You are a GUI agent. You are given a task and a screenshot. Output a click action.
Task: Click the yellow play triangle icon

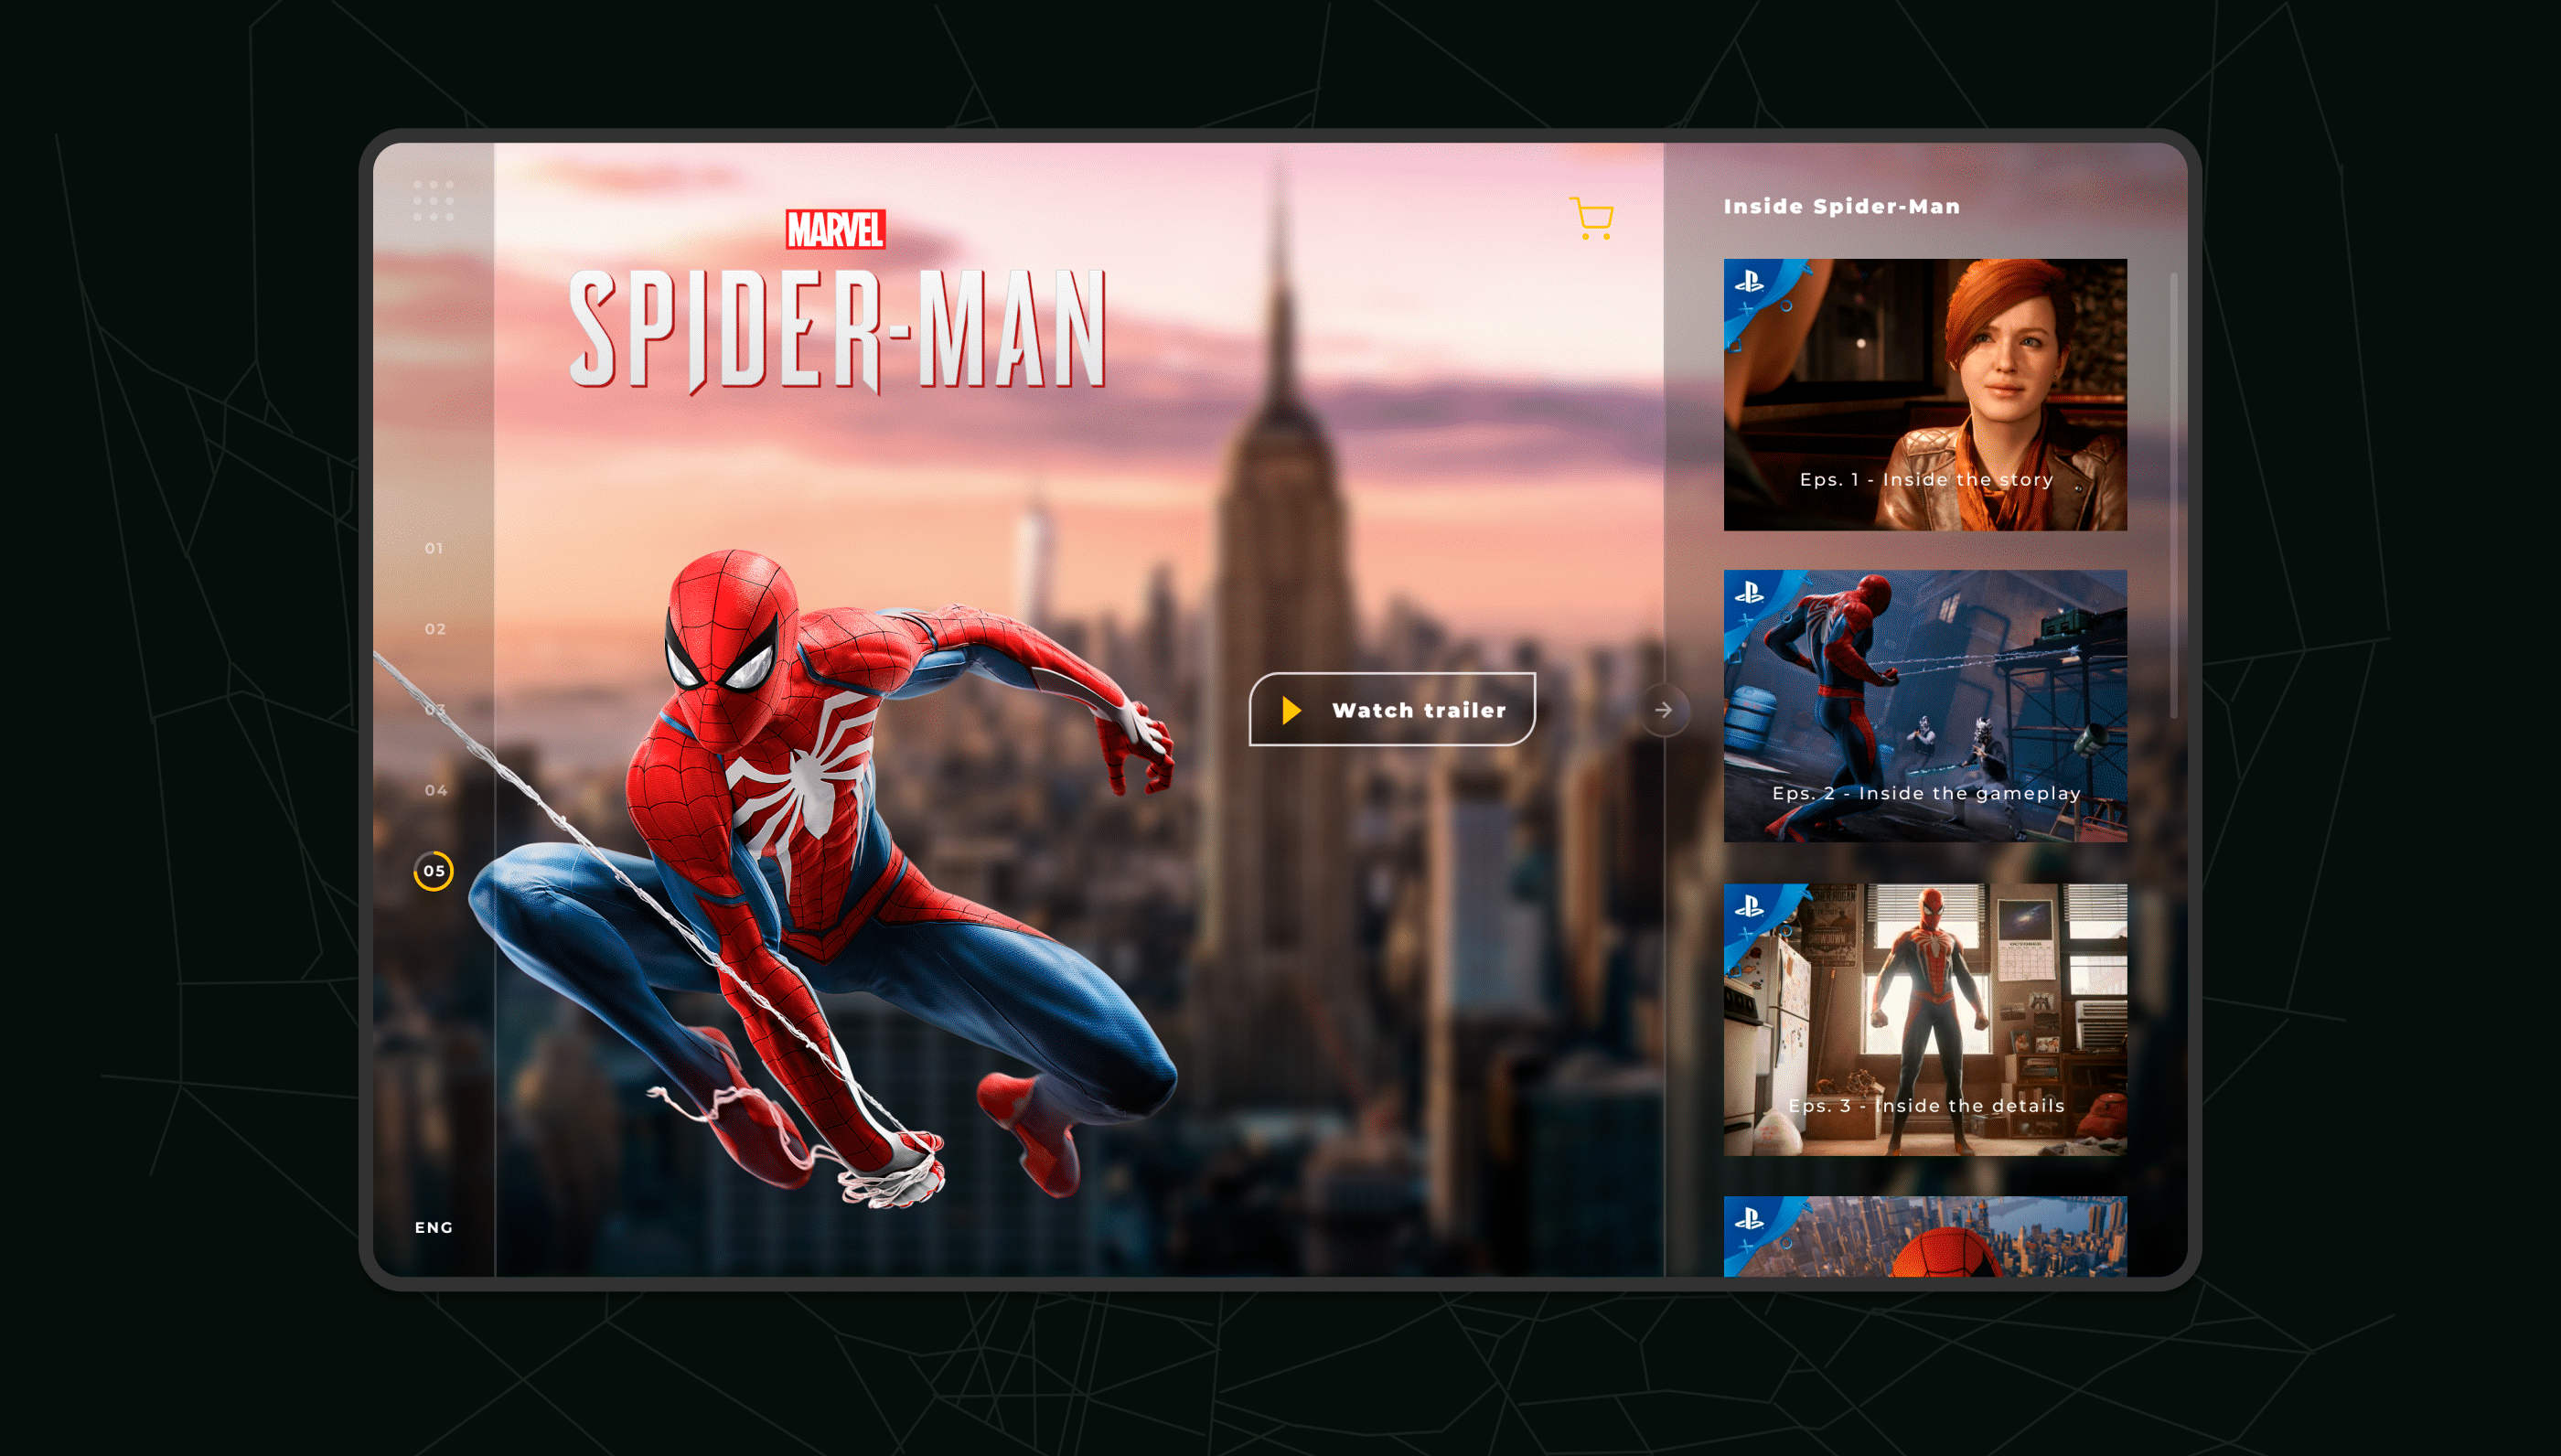point(1291,710)
